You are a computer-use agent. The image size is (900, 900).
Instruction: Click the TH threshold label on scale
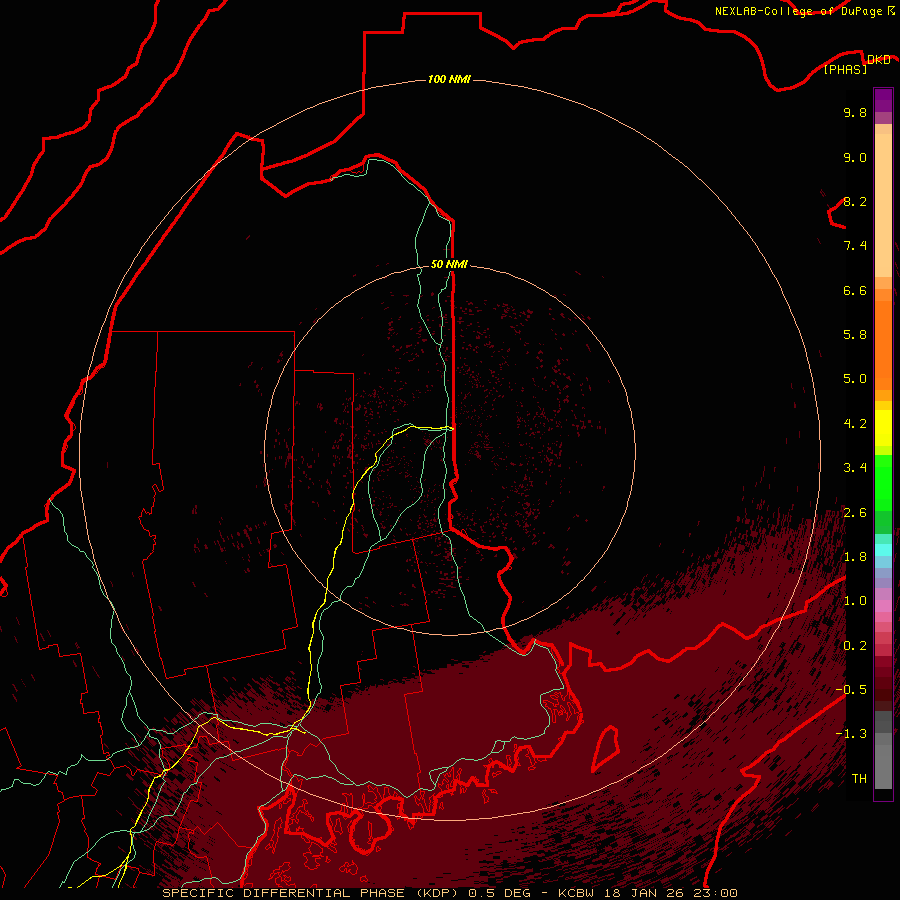pyautogui.click(x=859, y=778)
